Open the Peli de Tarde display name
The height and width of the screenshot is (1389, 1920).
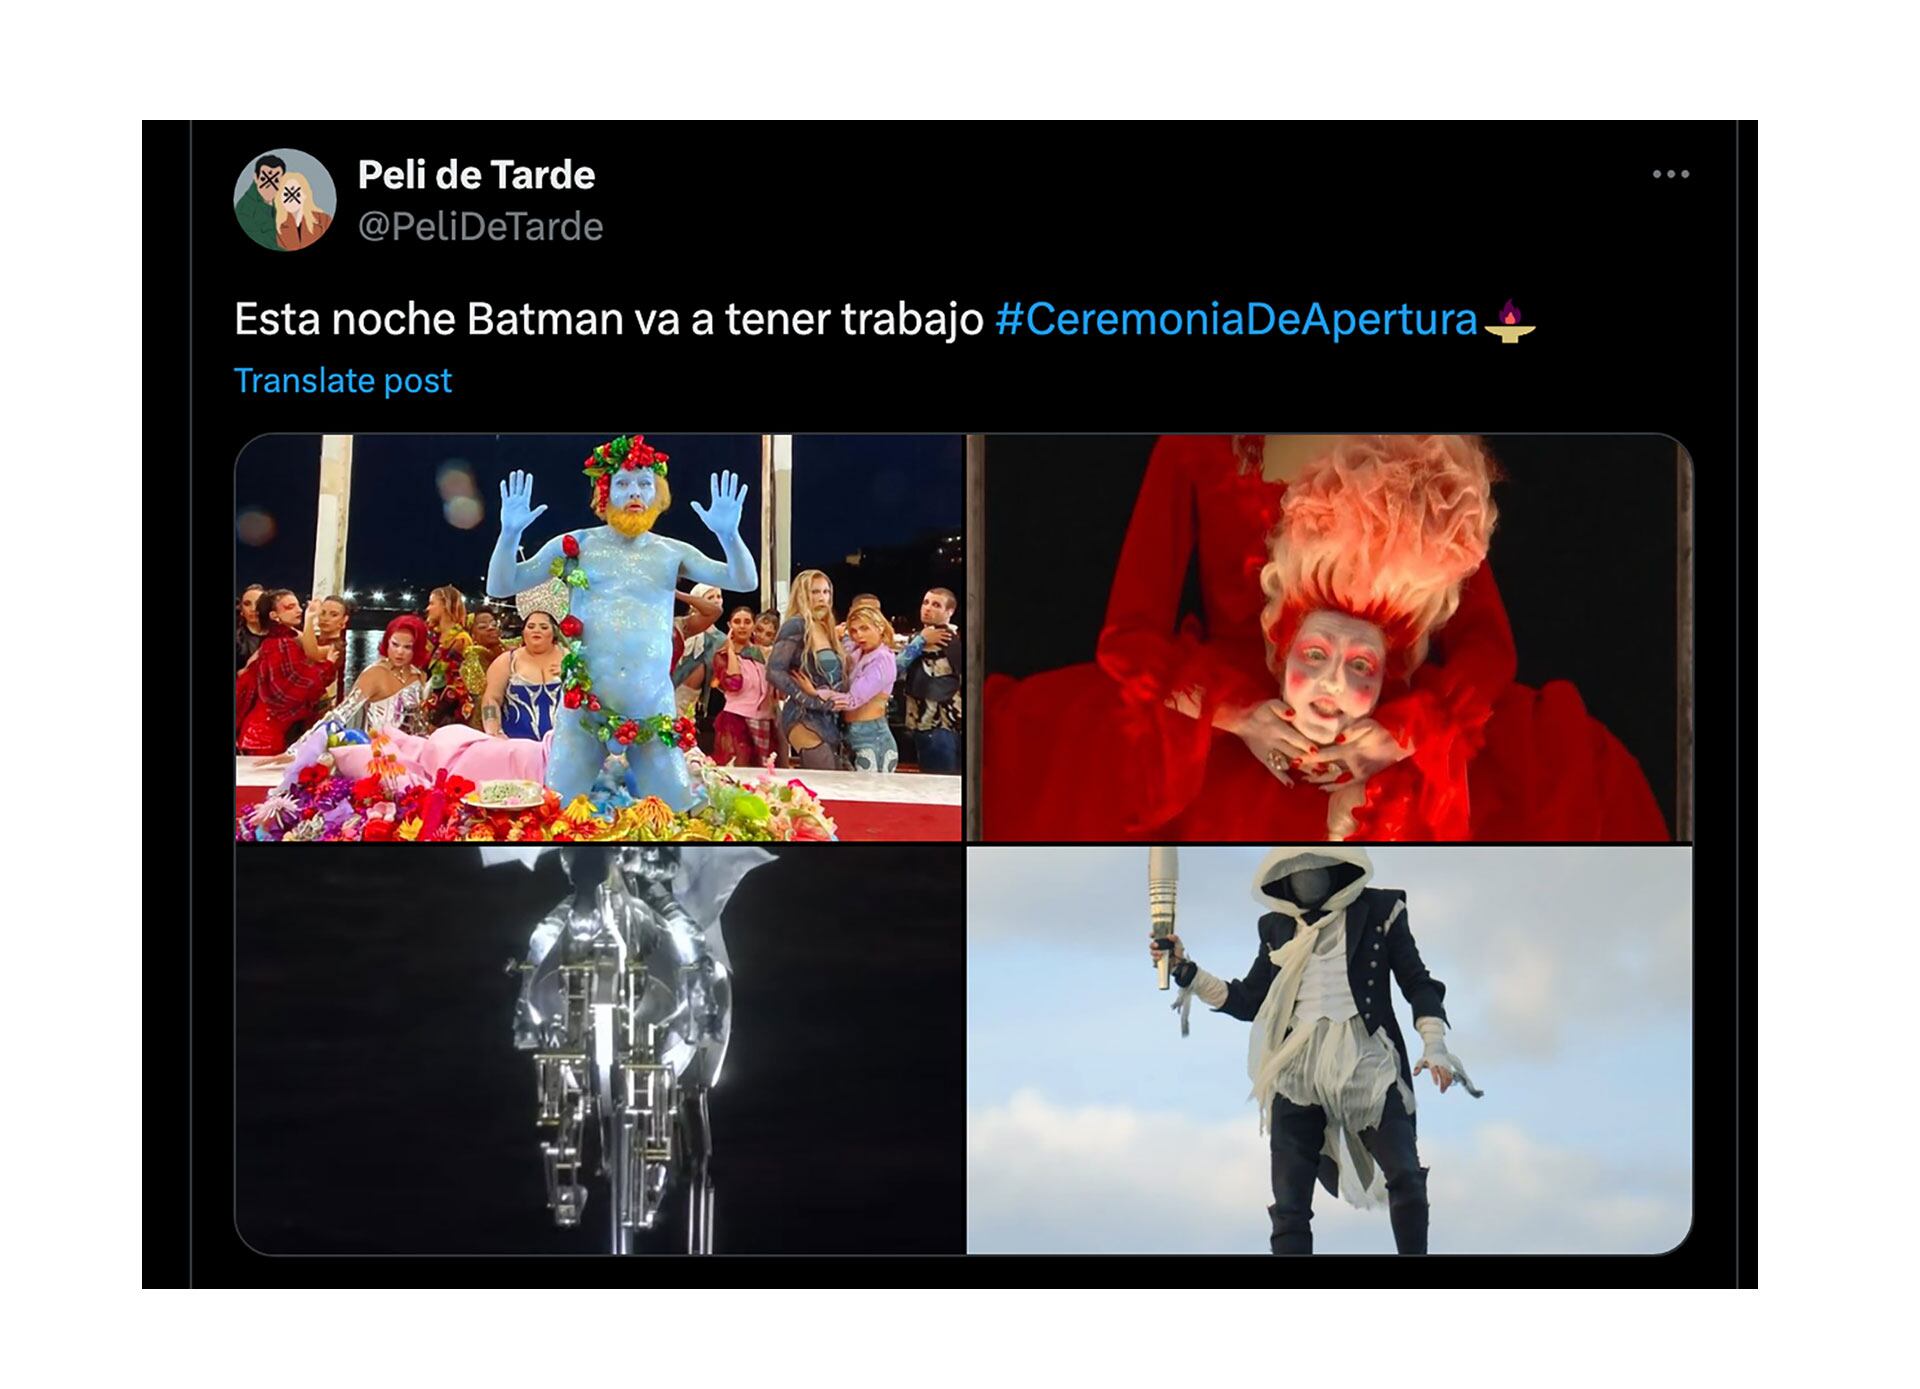click(x=476, y=175)
